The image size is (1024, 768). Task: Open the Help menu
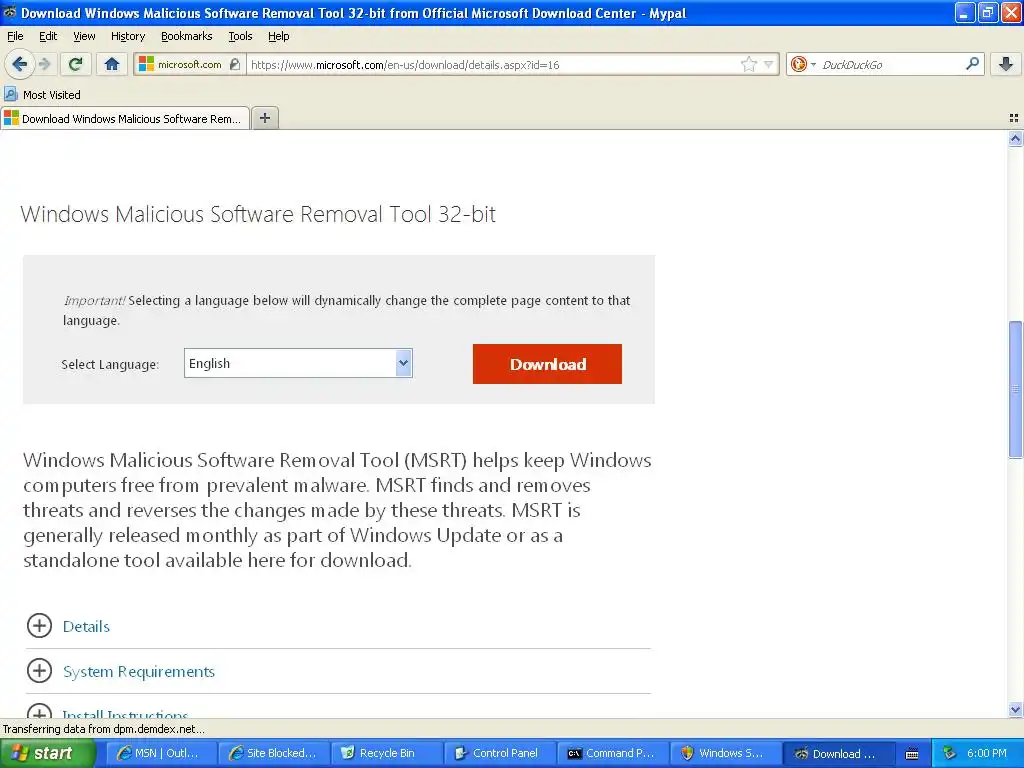point(279,36)
